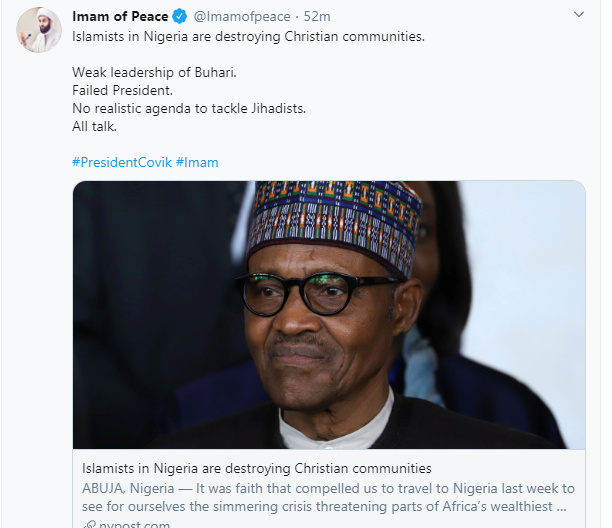Click the glasses in the article photo
Image resolution: width=612 pixels, height=528 pixels.
click(318, 293)
